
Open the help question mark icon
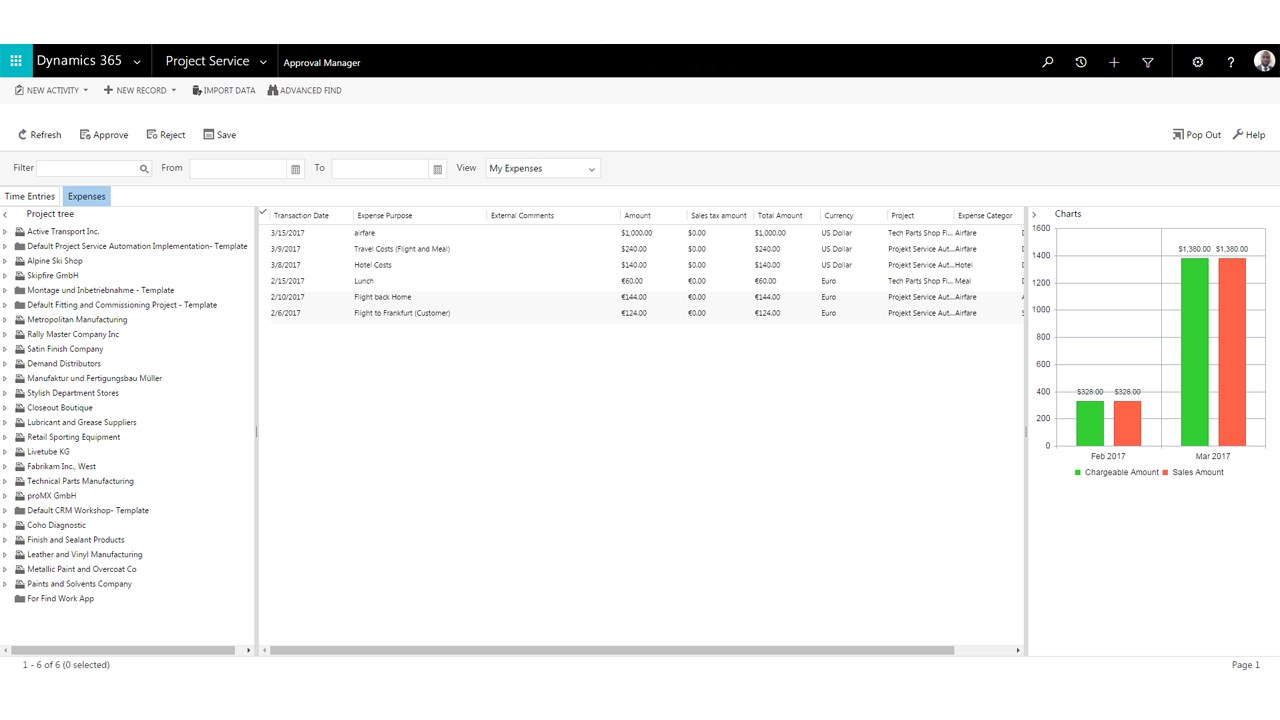[1231, 62]
